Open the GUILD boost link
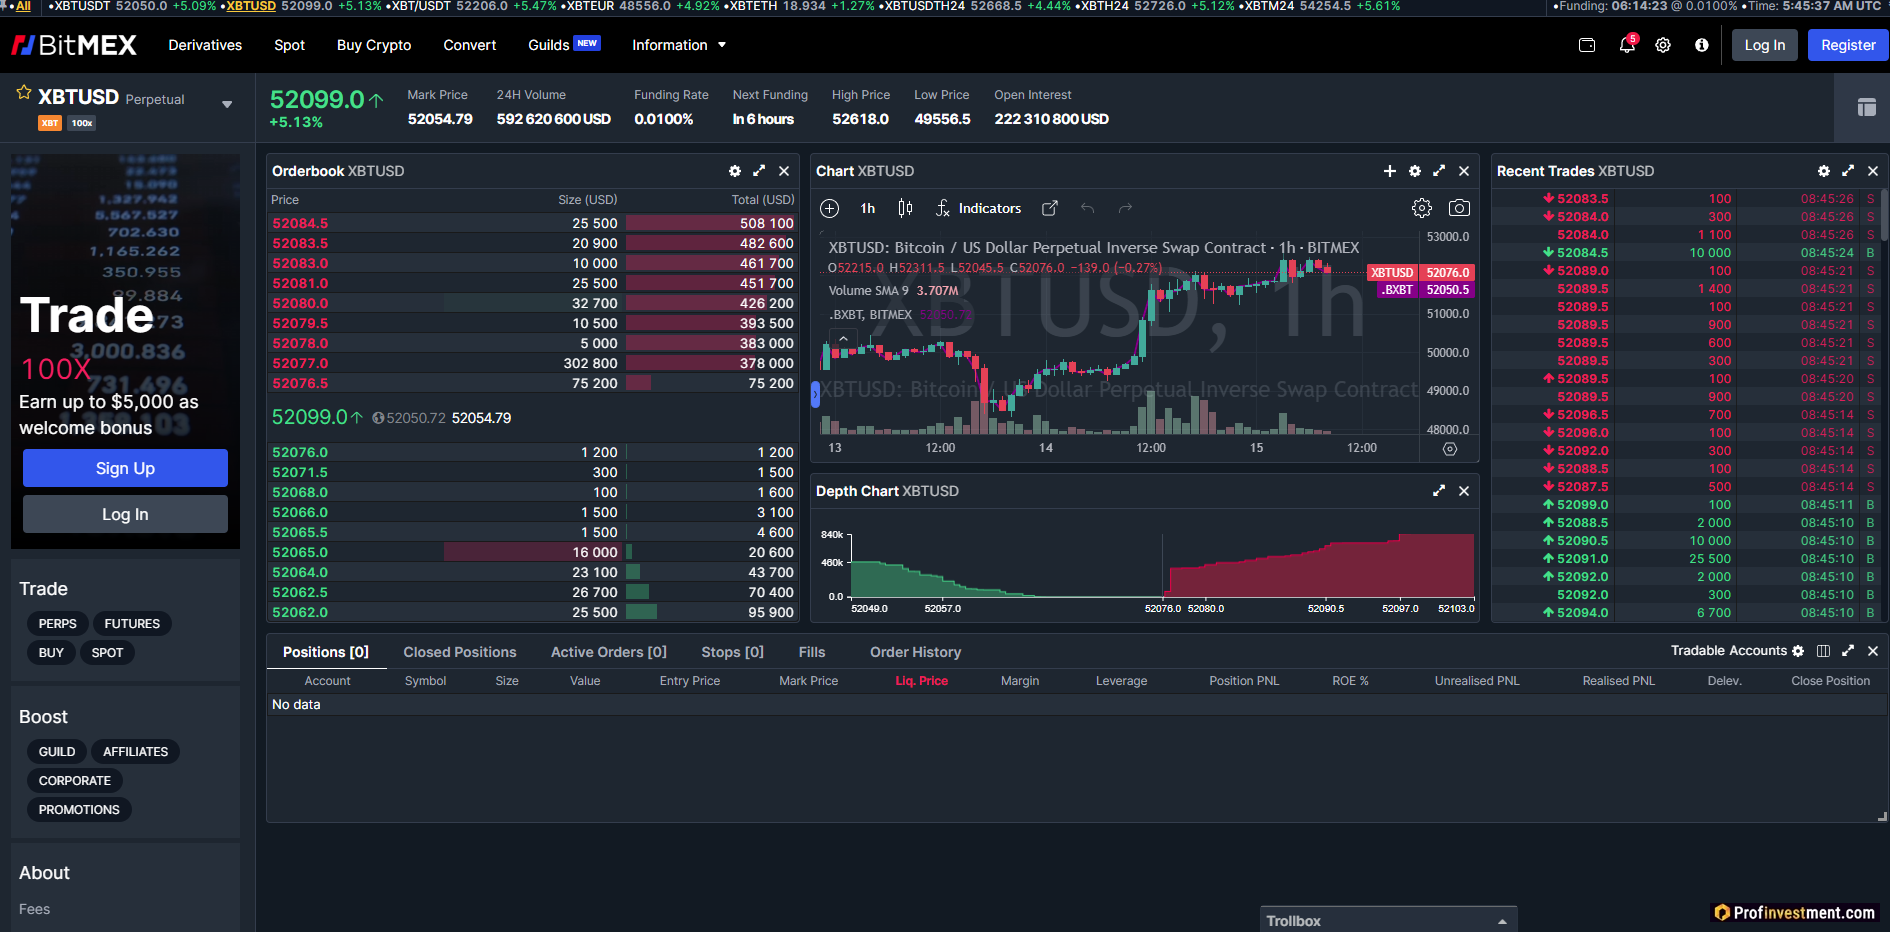 coord(57,752)
